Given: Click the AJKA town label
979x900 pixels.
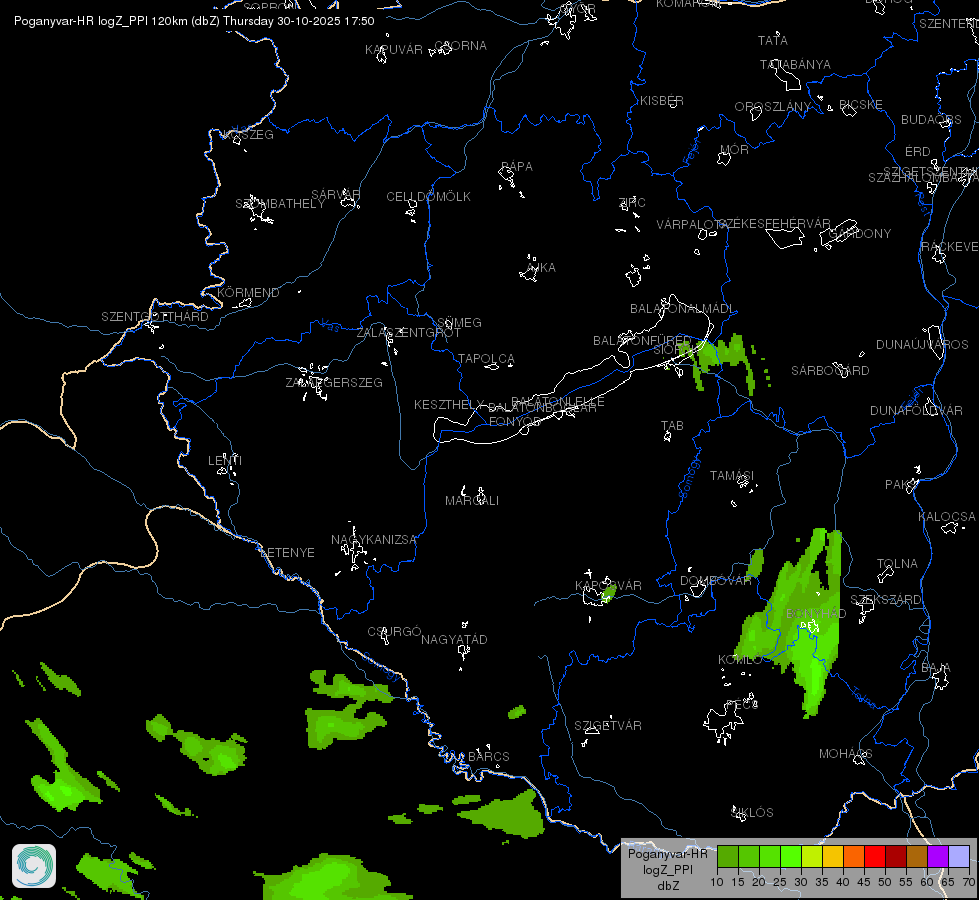Looking at the screenshot, I should point(541,268).
